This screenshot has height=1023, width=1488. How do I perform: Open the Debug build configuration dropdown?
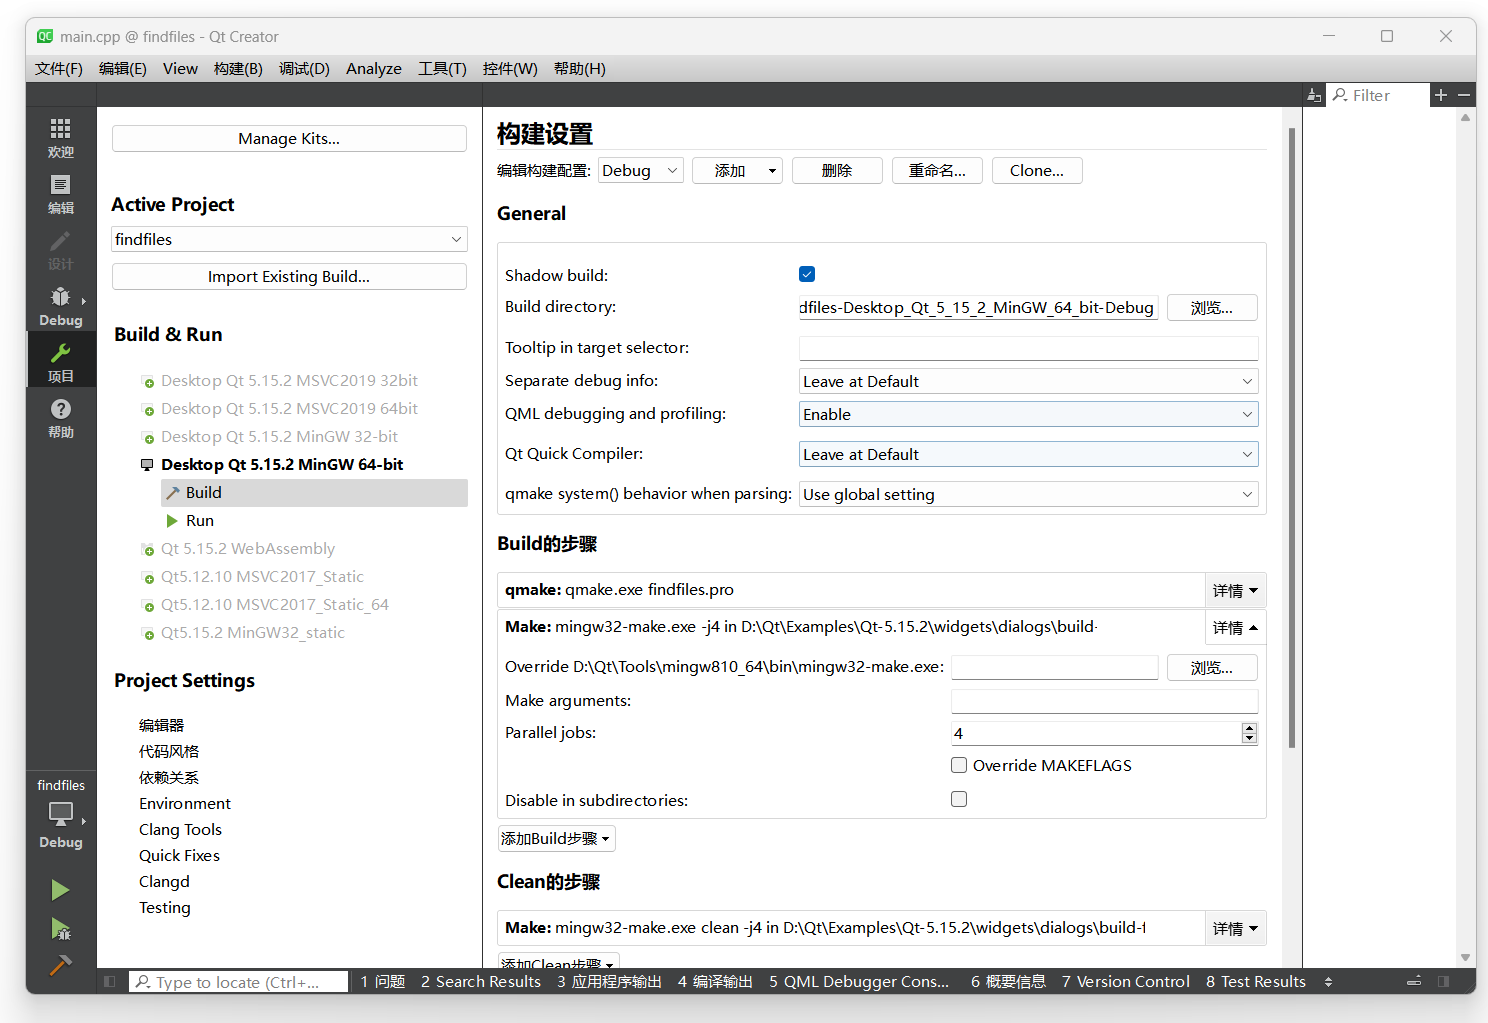click(641, 170)
